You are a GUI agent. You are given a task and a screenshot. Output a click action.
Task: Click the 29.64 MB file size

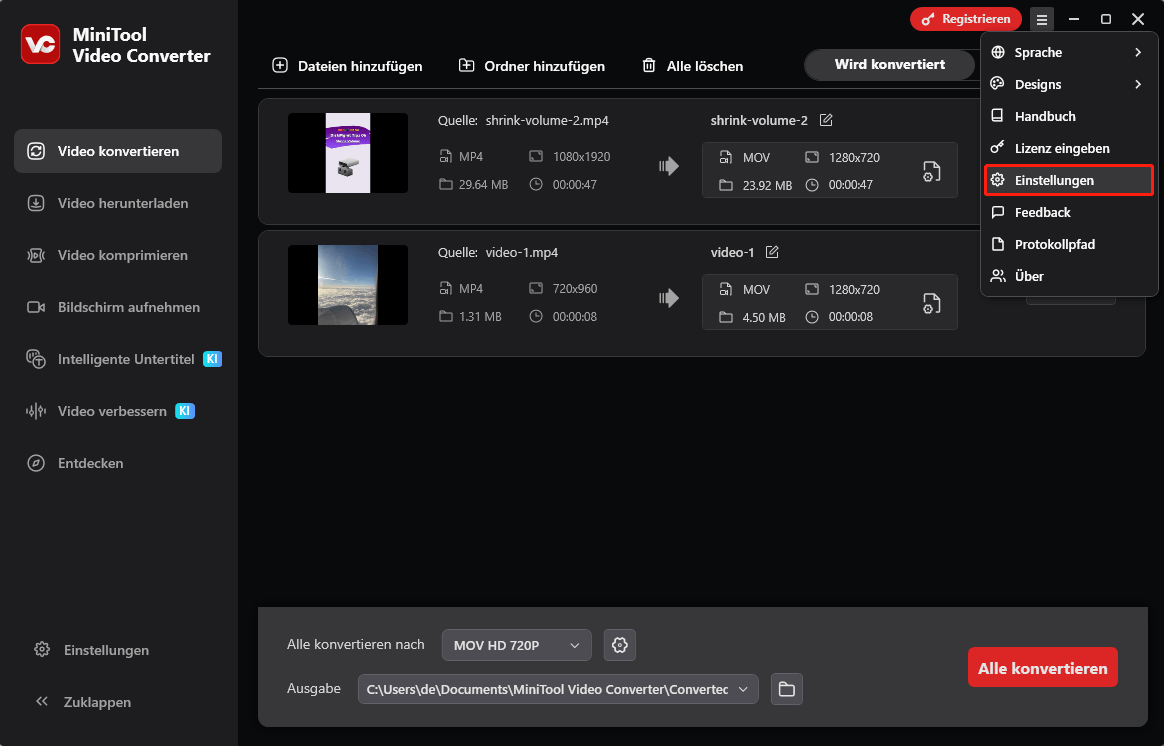point(483,185)
